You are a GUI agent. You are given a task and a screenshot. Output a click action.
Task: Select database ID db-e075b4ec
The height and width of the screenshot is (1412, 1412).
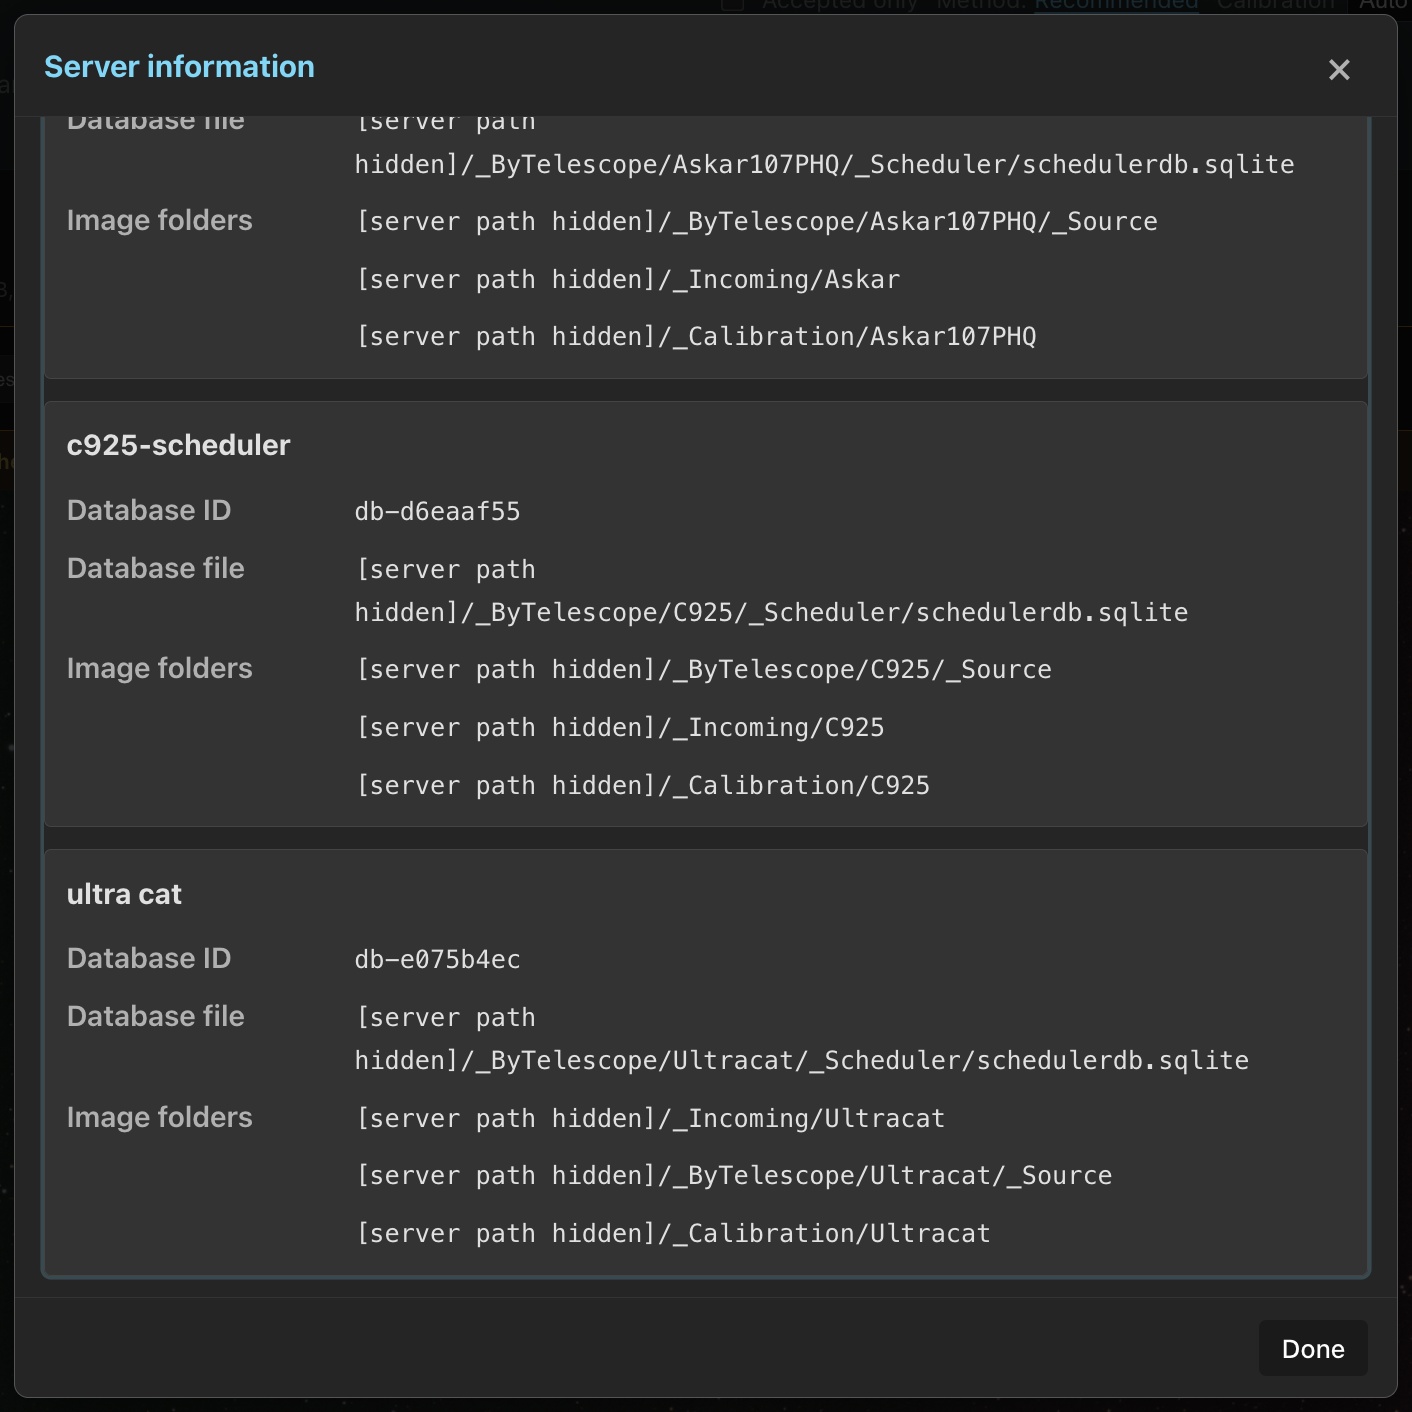[x=437, y=959]
